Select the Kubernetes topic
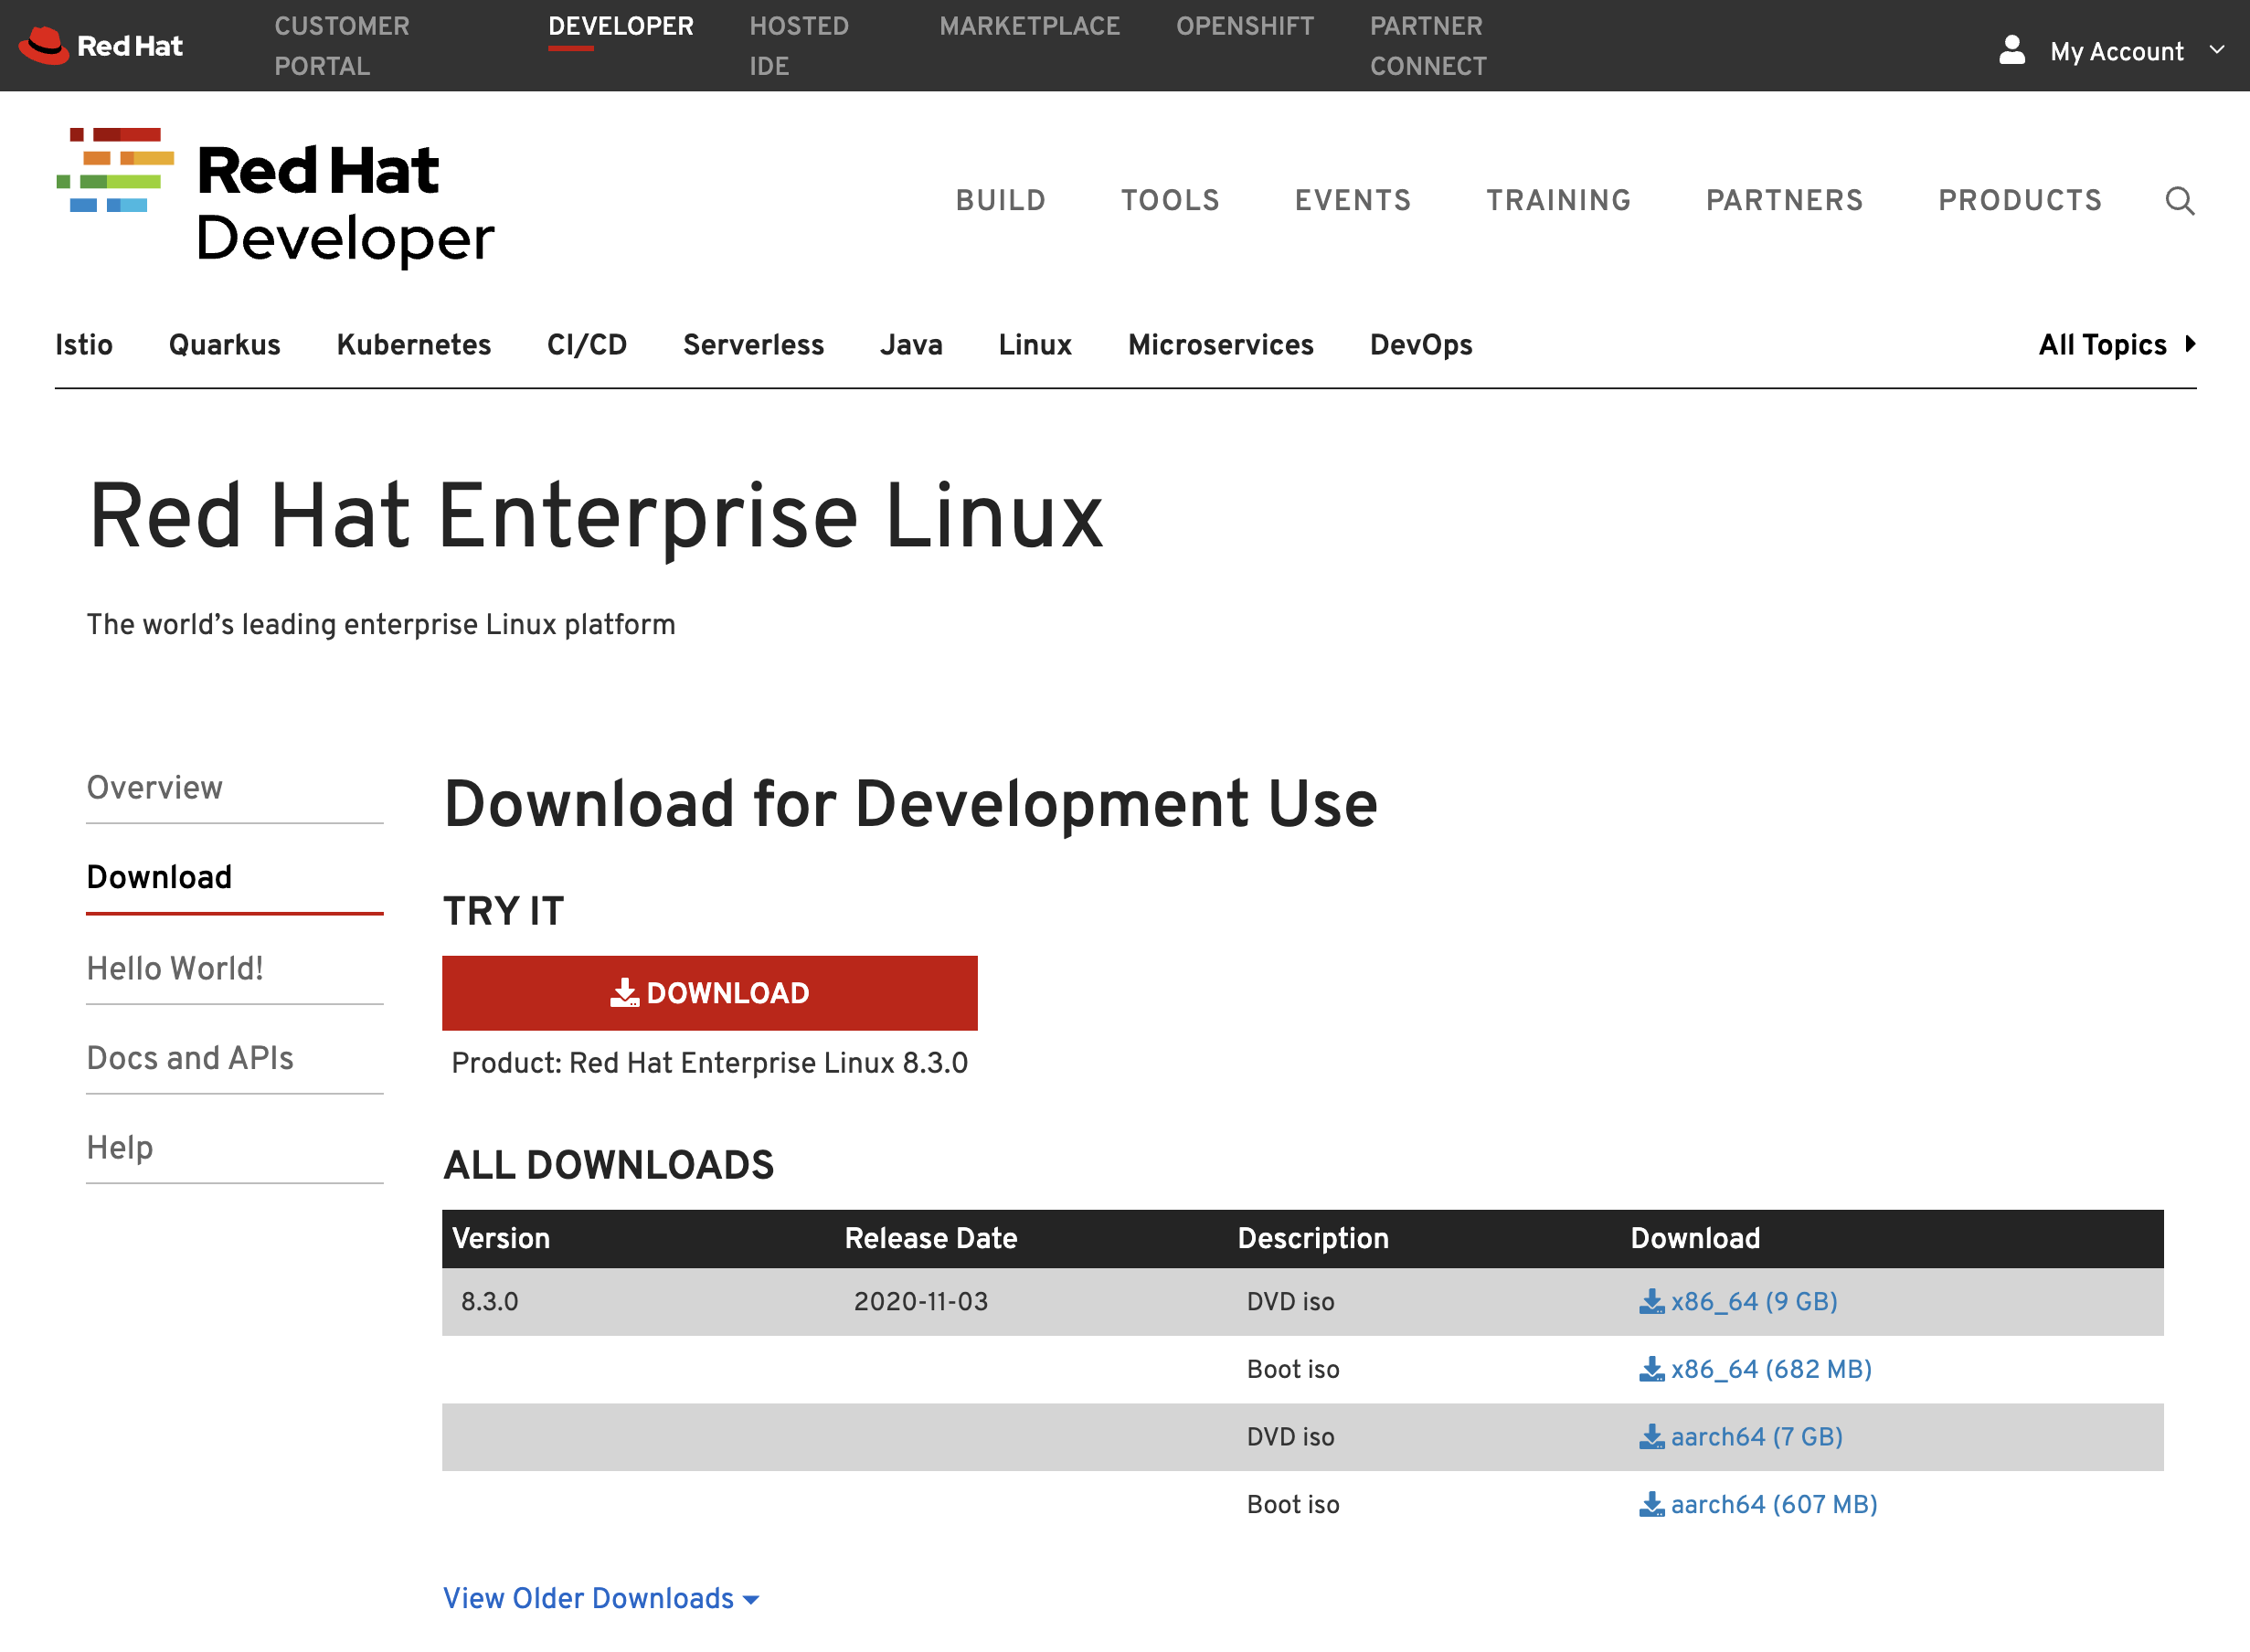2250x1652 pixels. 413,345
